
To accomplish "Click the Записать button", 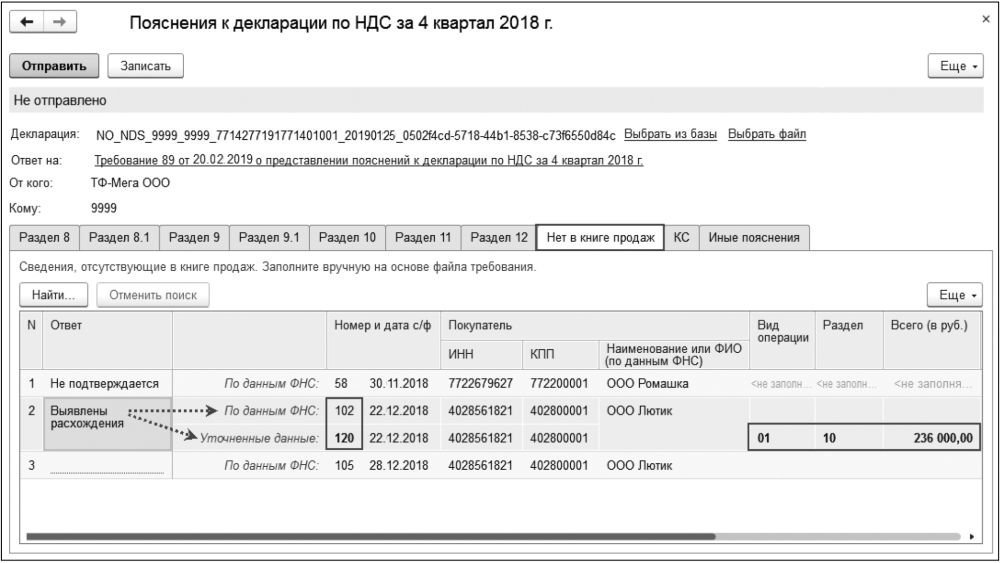I will [145, 66].
